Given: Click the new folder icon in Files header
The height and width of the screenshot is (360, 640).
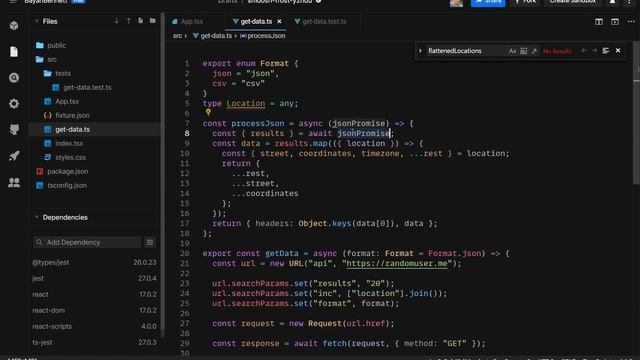Looking at the screenshot, I should [x=152, y=21].
